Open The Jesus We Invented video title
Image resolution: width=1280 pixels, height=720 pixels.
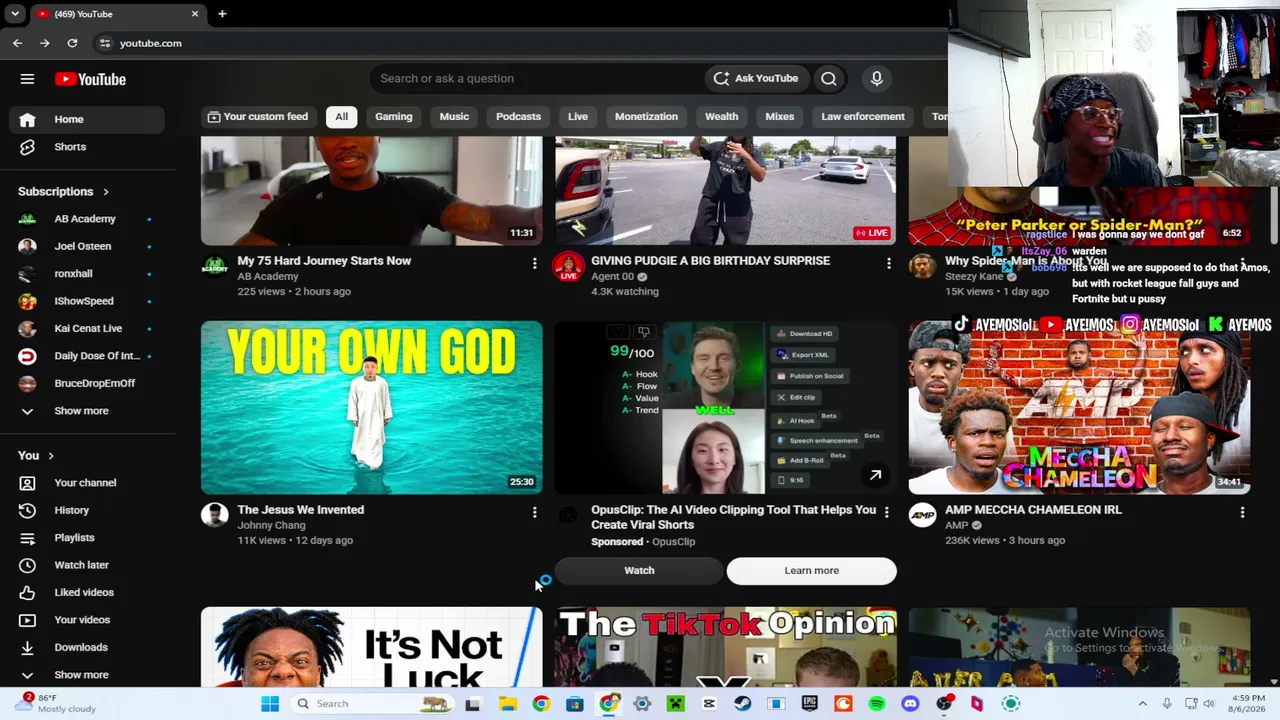tap(300, 510)
